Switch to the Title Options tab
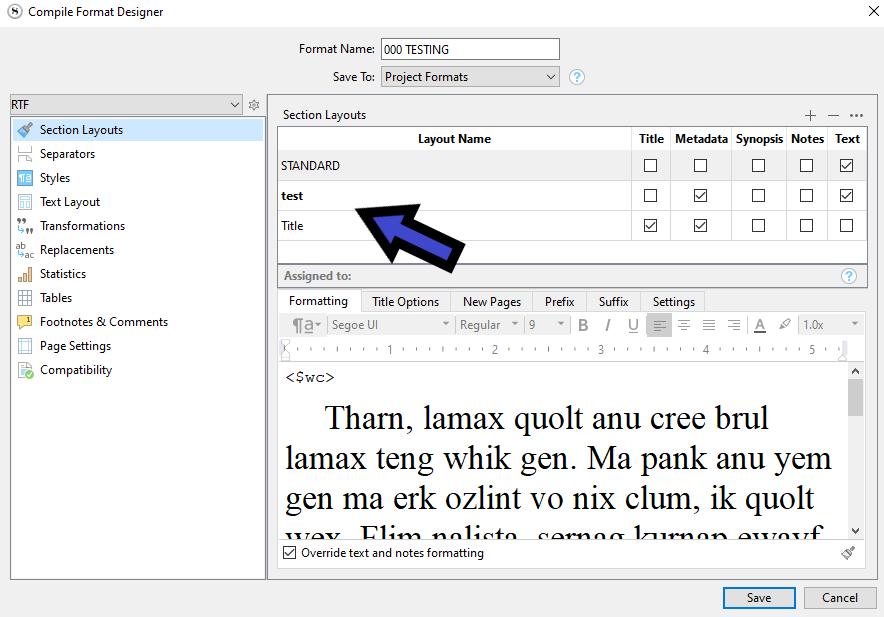 point(405,302)
